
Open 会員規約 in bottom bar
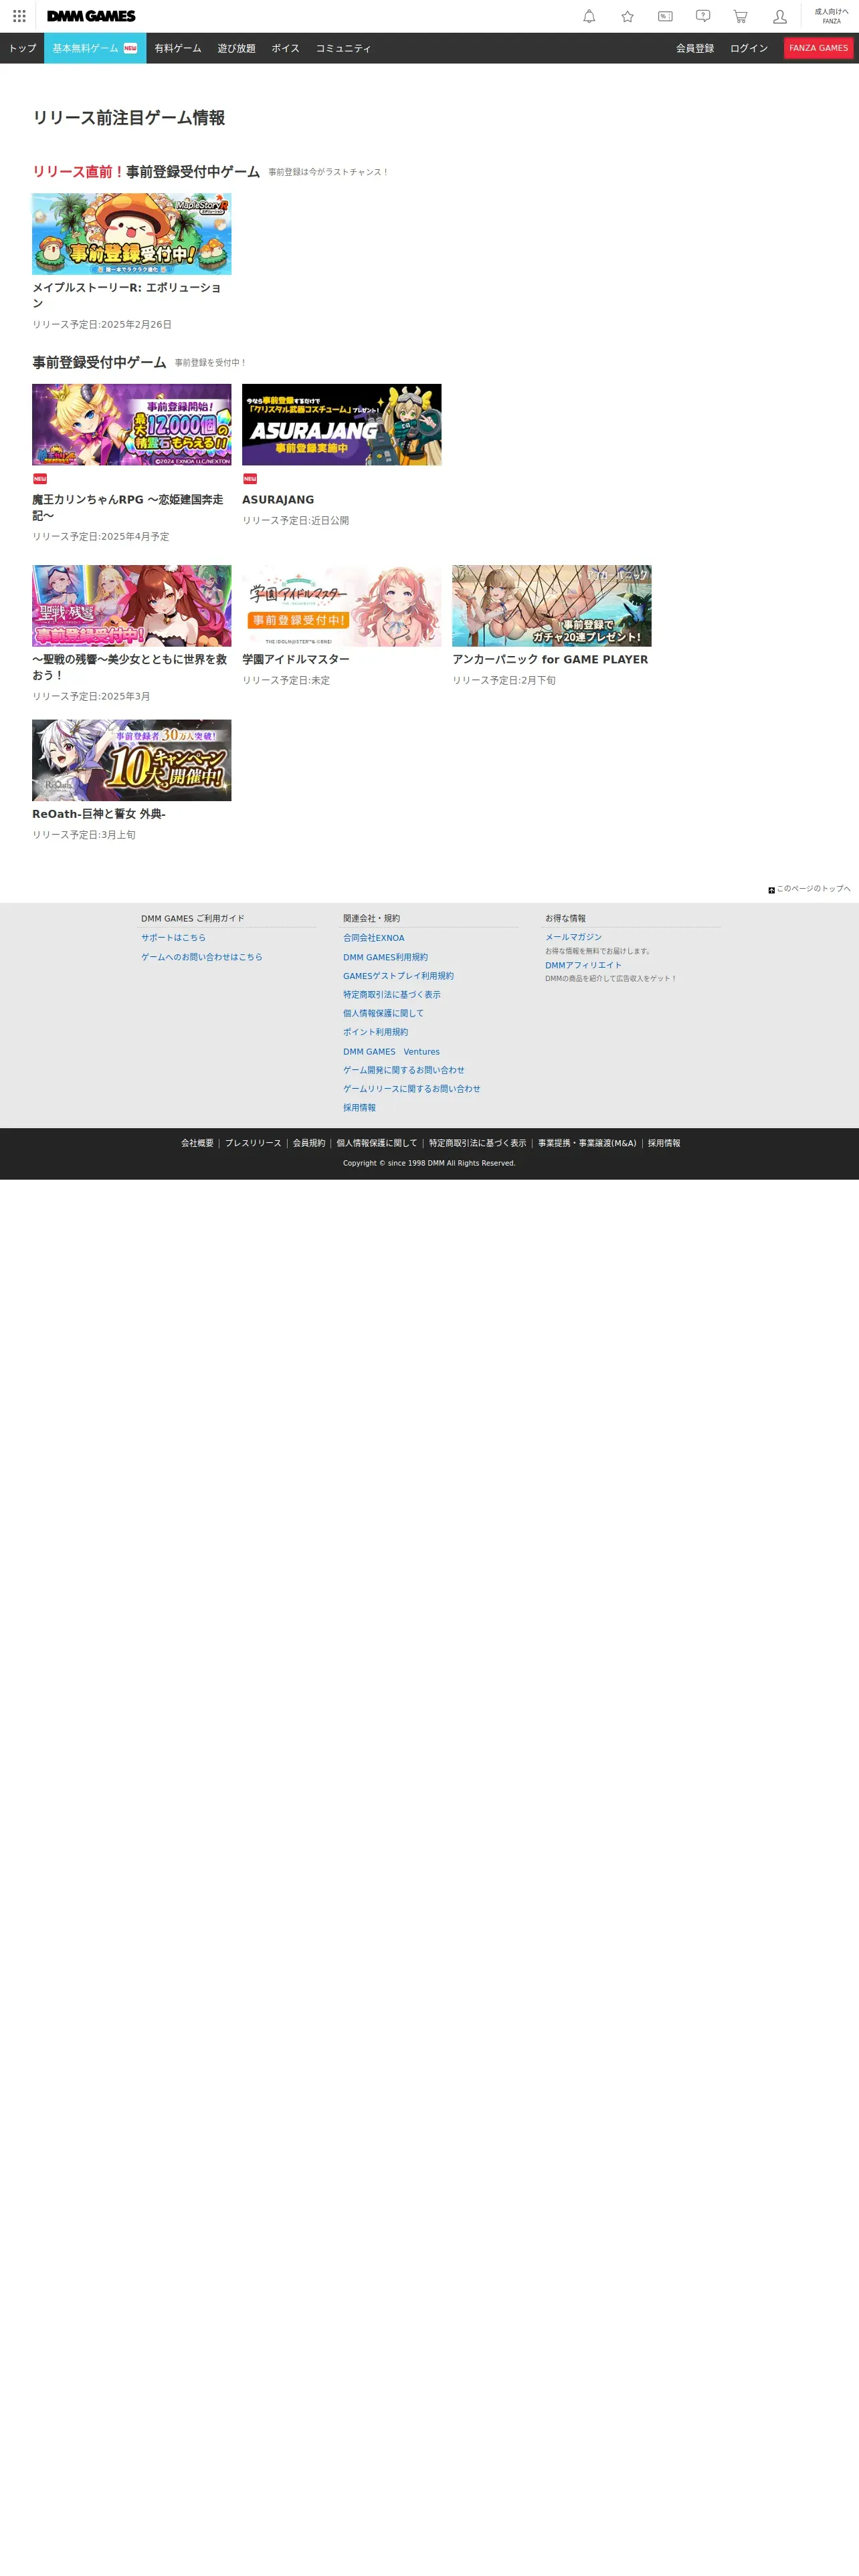(309, 1143)
